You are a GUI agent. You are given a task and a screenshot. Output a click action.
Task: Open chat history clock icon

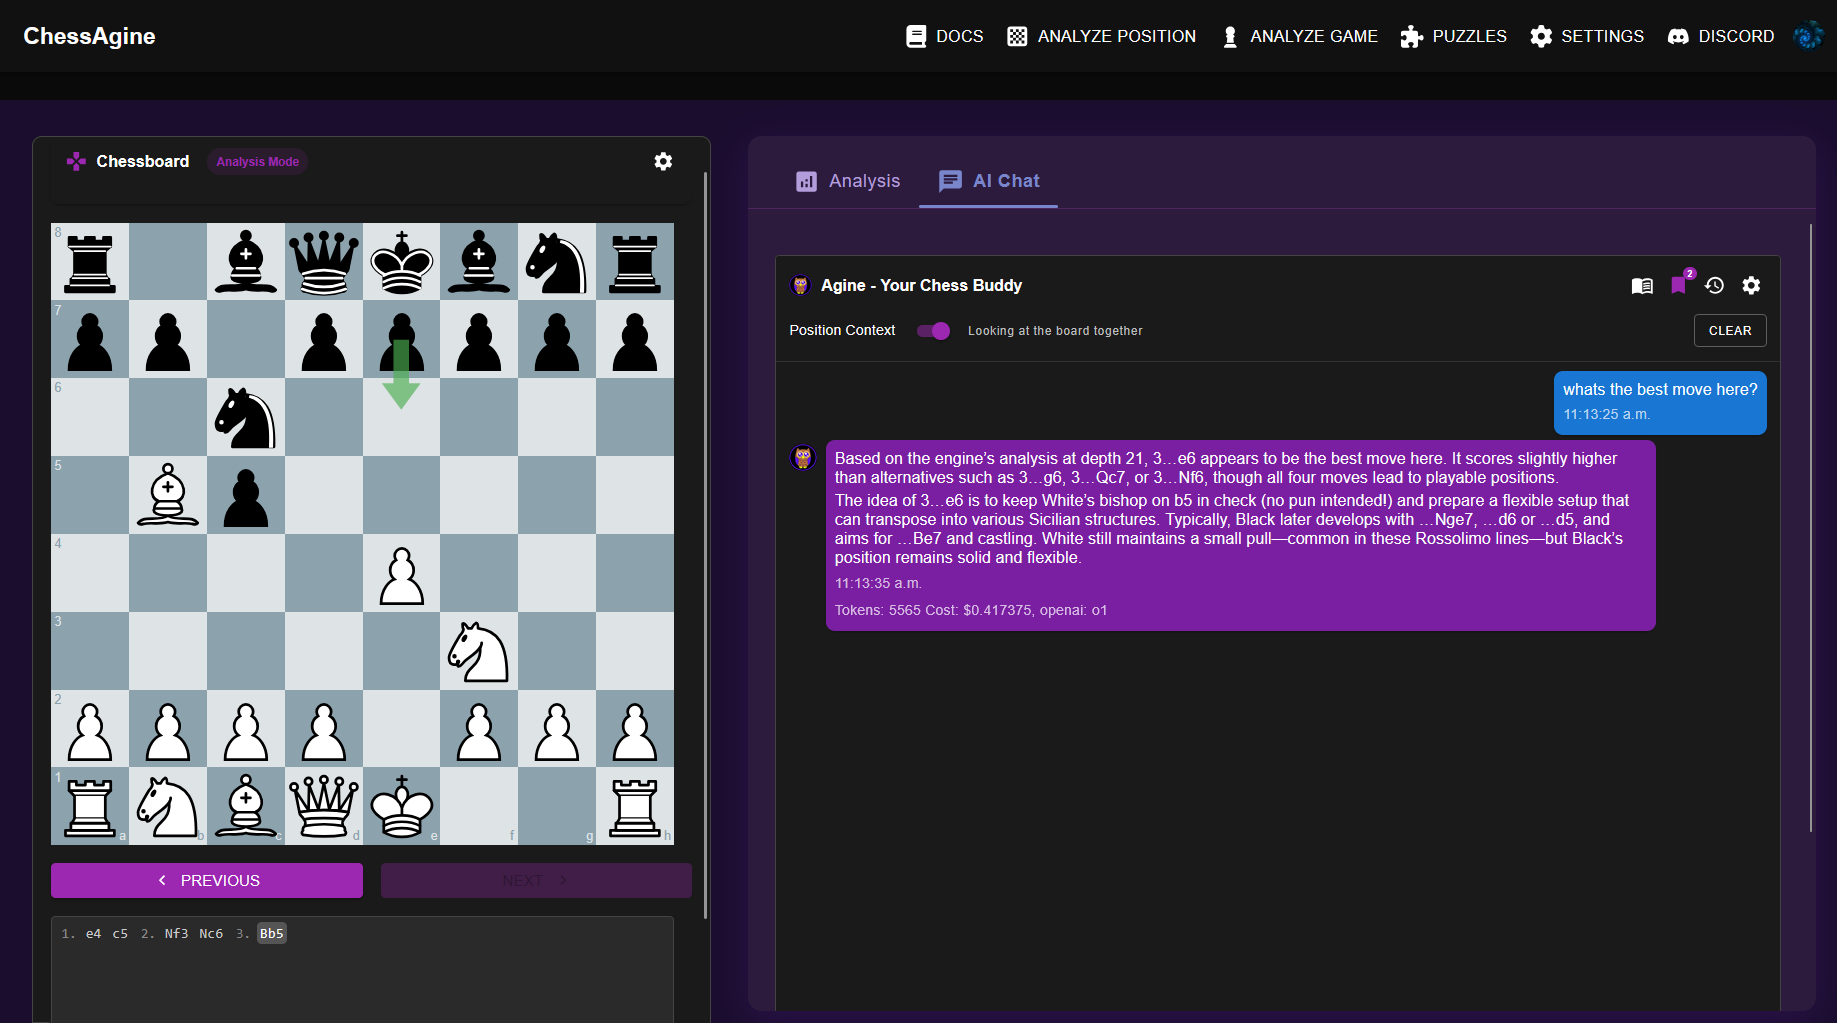pos(1714,286)
